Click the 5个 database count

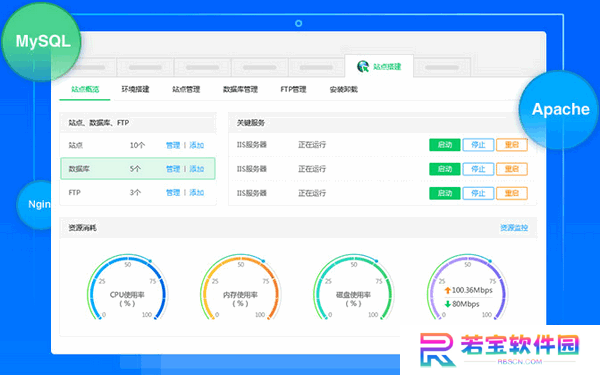point(135,169)
